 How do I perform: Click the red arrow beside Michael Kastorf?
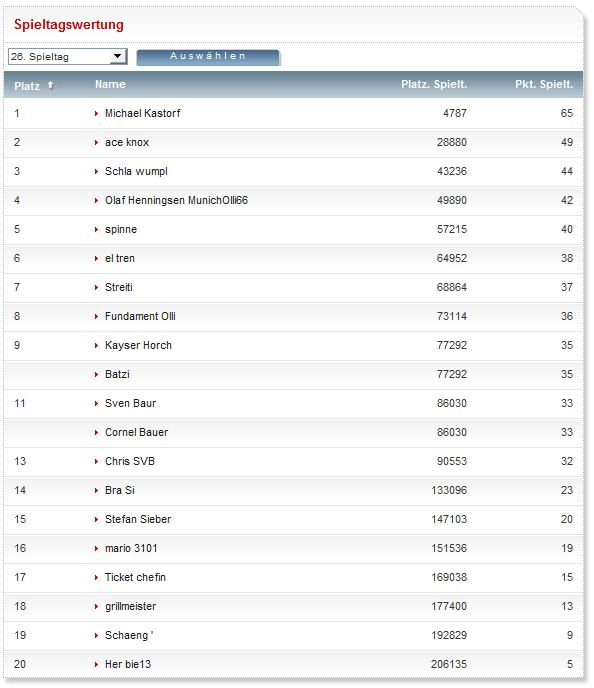tap(97, 114)
